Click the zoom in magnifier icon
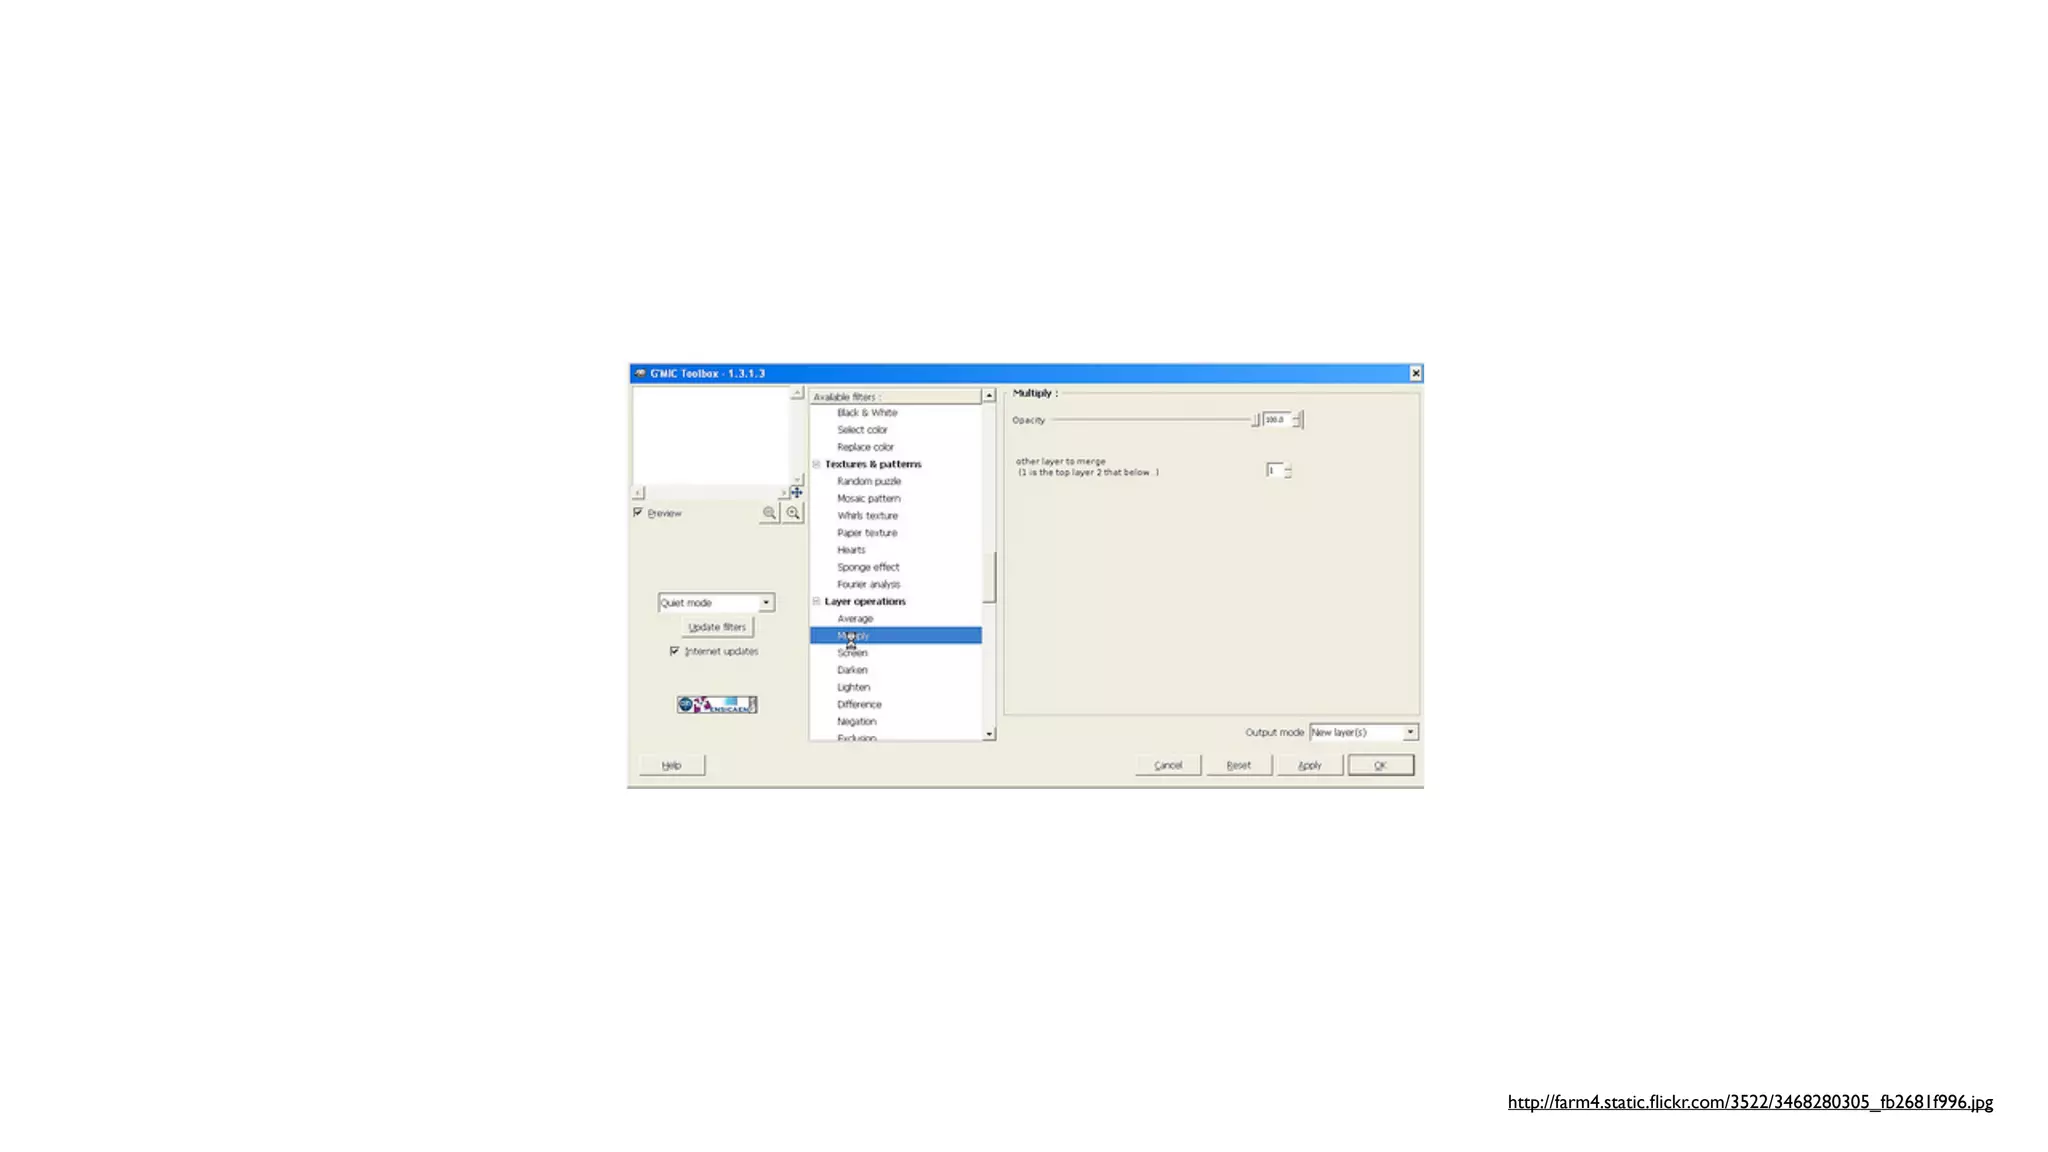Viewport: 2048px width, 1152px height. click(x=793, y=513)
